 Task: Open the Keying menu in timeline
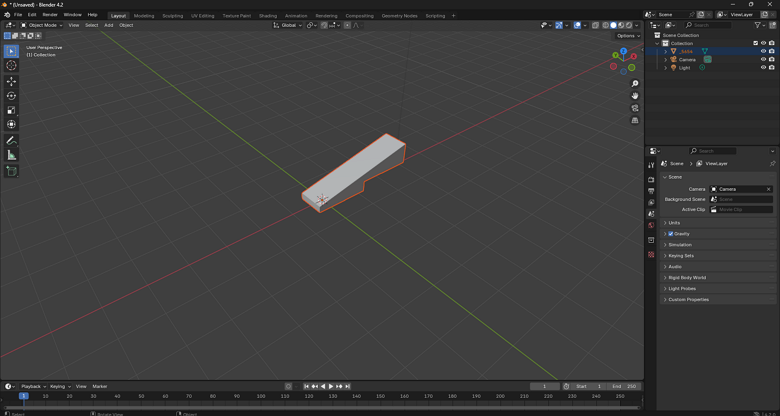[x=60, y=386]
